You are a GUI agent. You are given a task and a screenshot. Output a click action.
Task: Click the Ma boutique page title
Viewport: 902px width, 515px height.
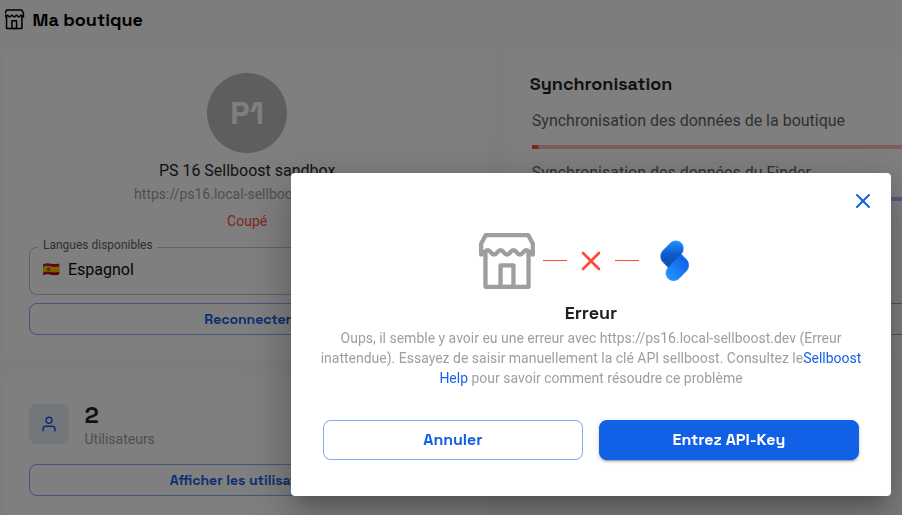point(87,20)
